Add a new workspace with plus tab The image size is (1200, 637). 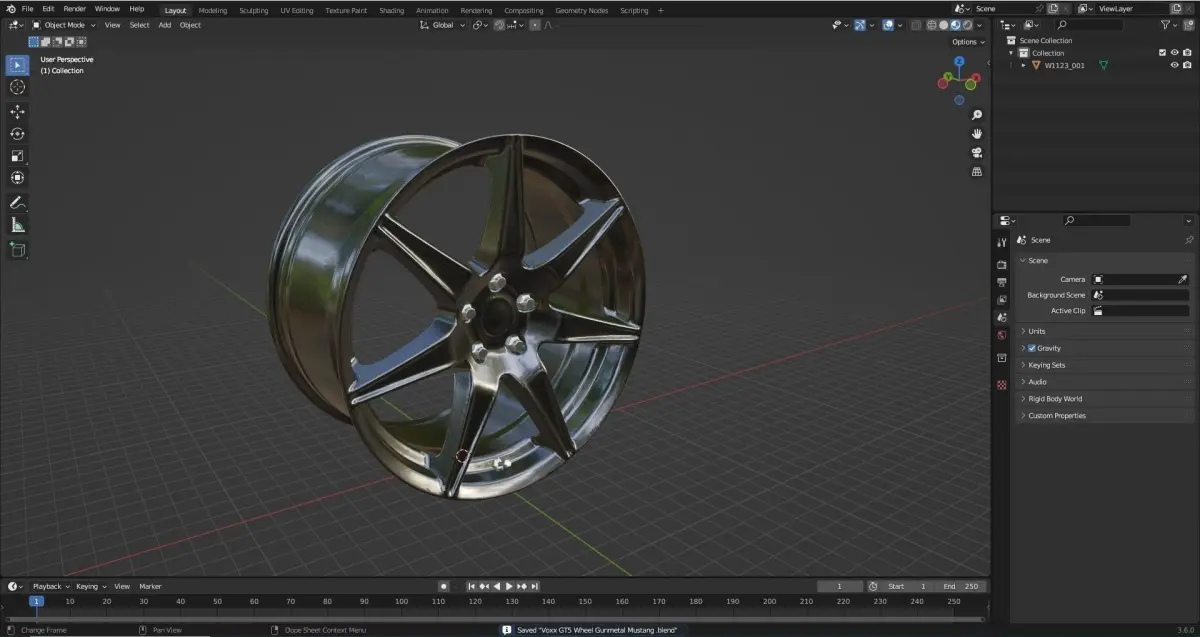click(660, 10)
